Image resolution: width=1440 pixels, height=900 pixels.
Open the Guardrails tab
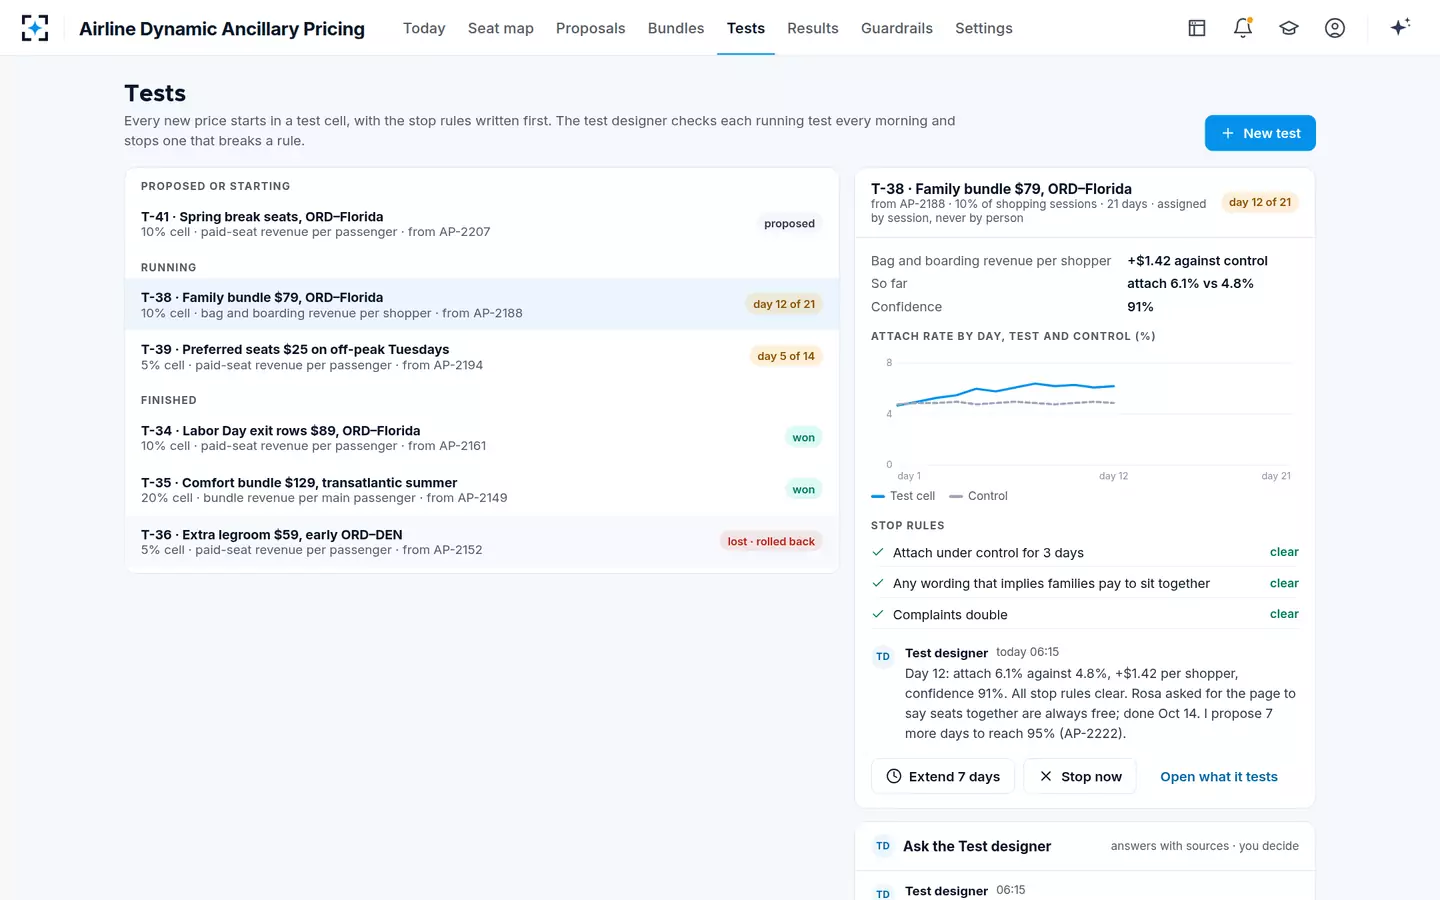pos(897,28)
